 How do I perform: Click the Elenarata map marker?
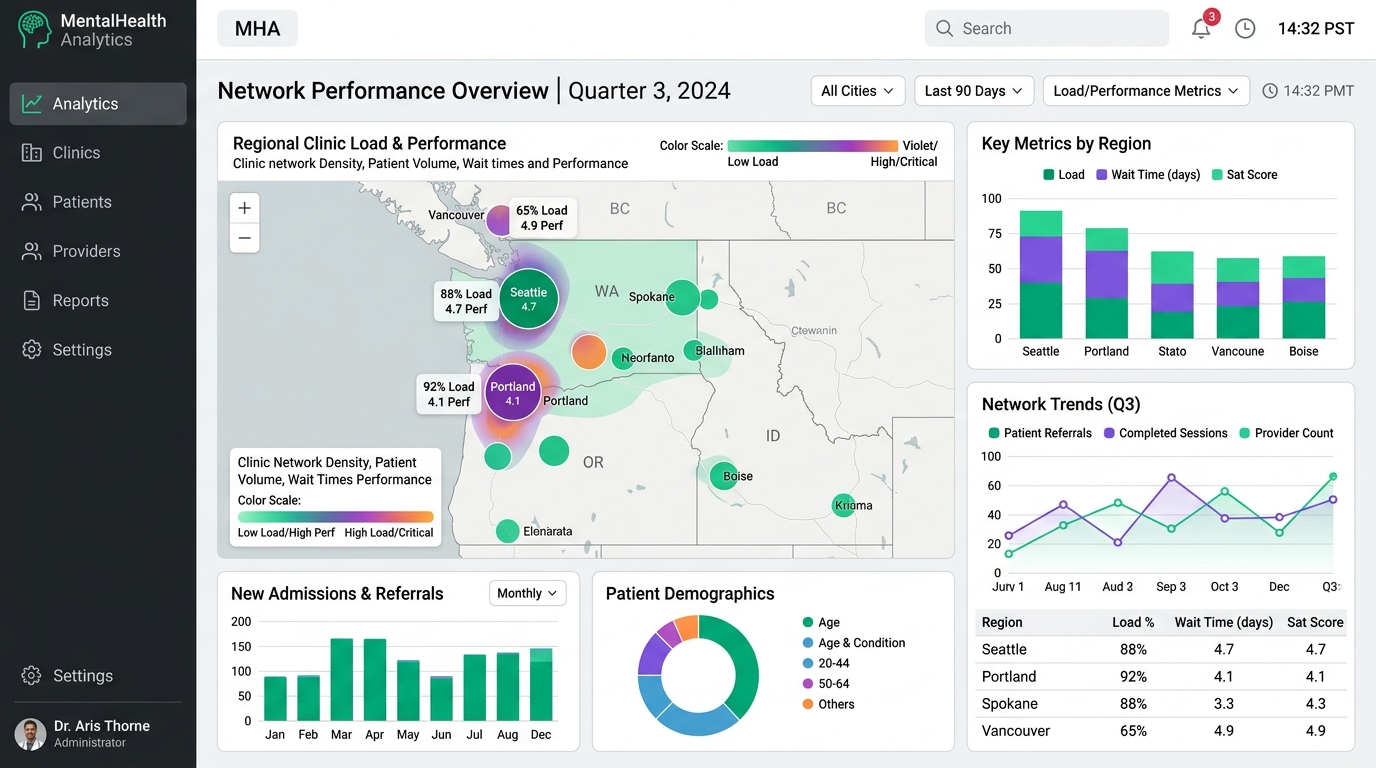click(508, 531)
